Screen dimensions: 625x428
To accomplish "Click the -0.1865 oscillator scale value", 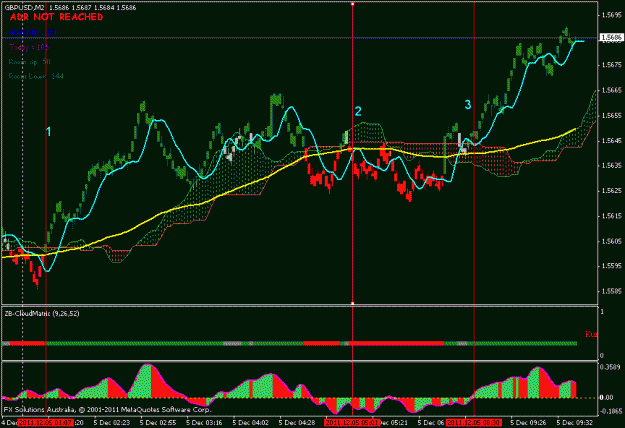I will point(611,411).
